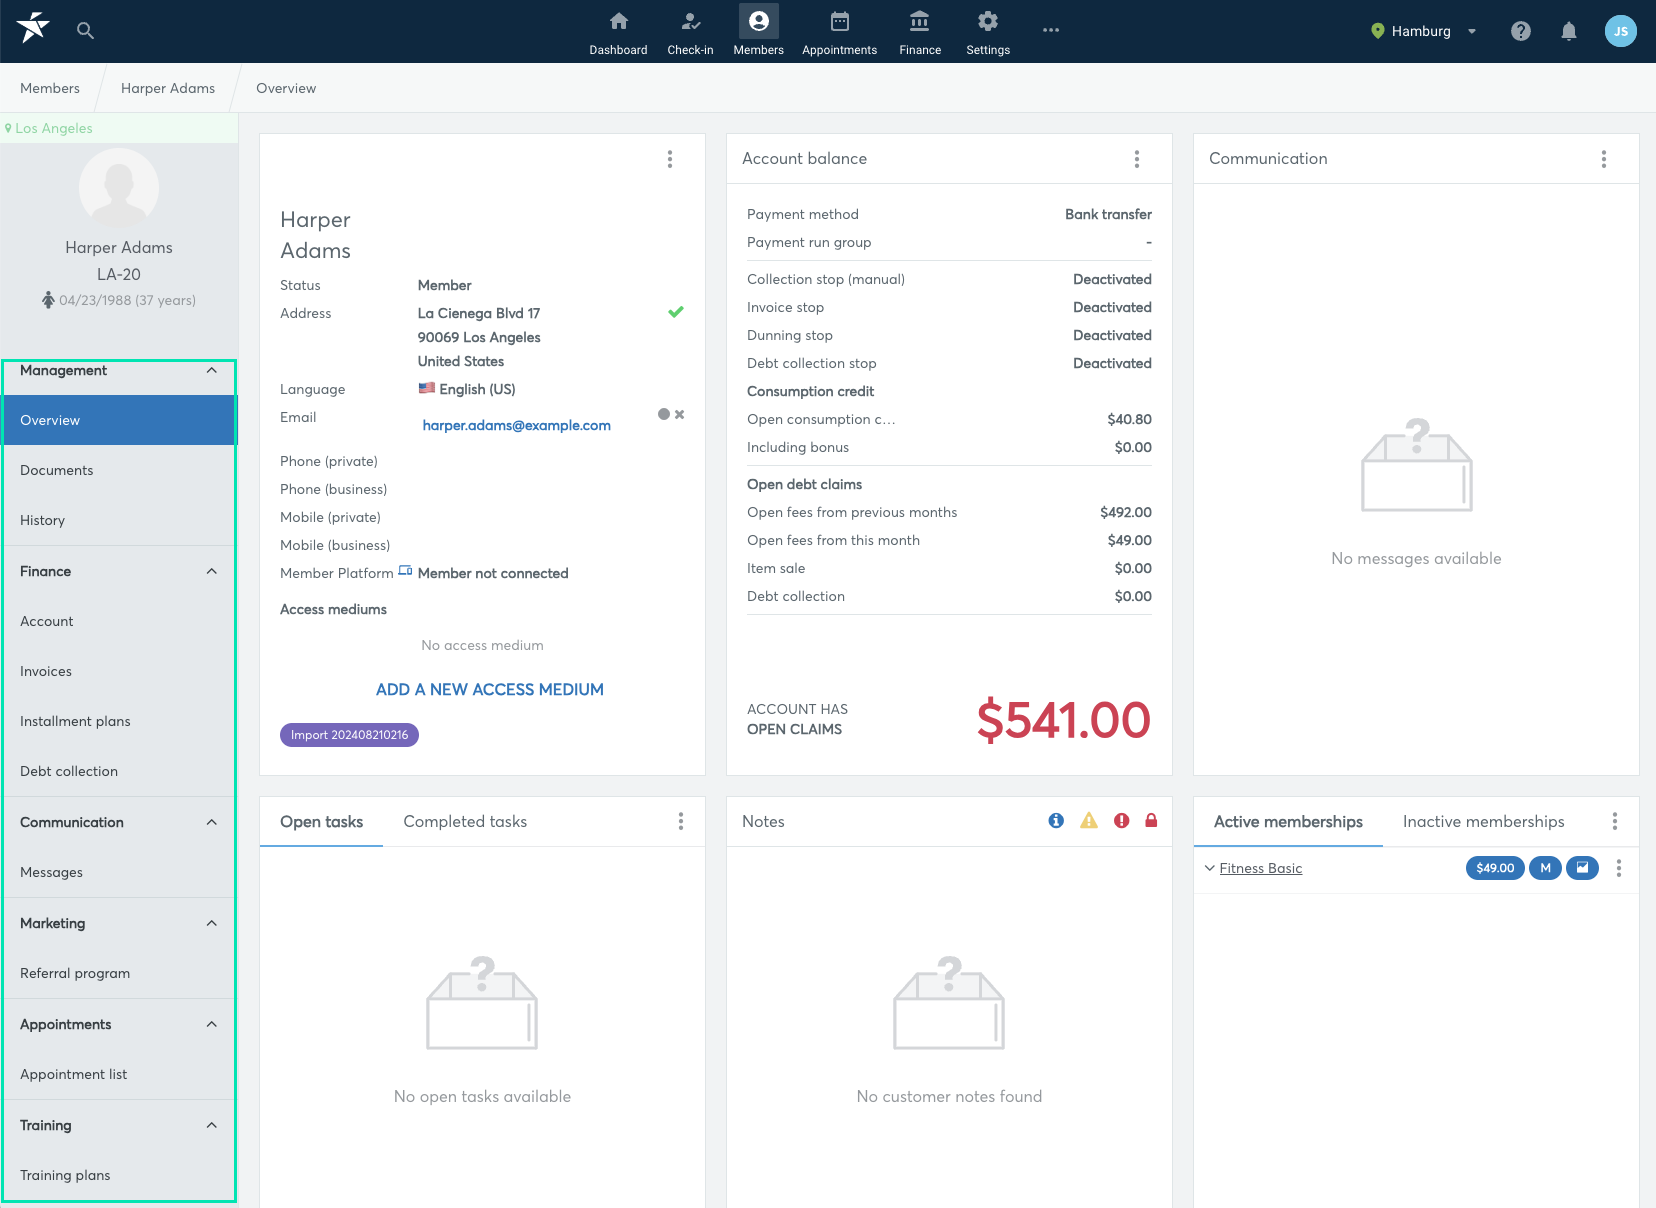Go to Members breadcrumb
This screenshot has height=1208, width=1656.
(50, 88)
